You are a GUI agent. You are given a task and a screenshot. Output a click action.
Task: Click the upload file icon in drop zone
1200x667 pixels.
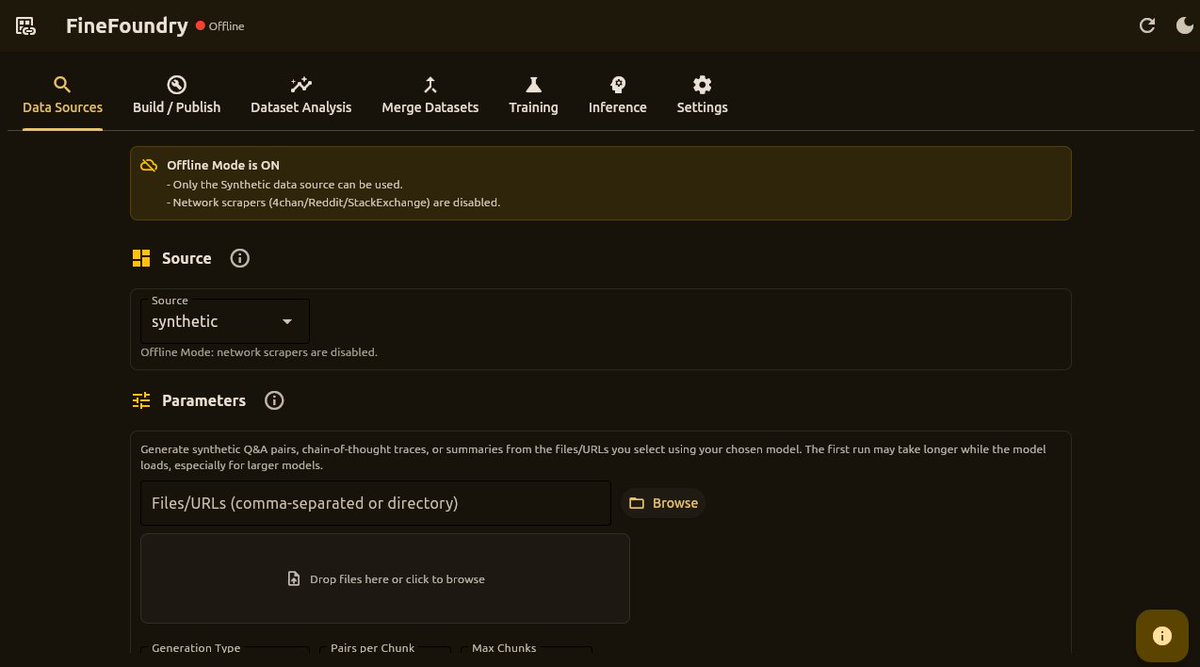(x=294, y=579)
